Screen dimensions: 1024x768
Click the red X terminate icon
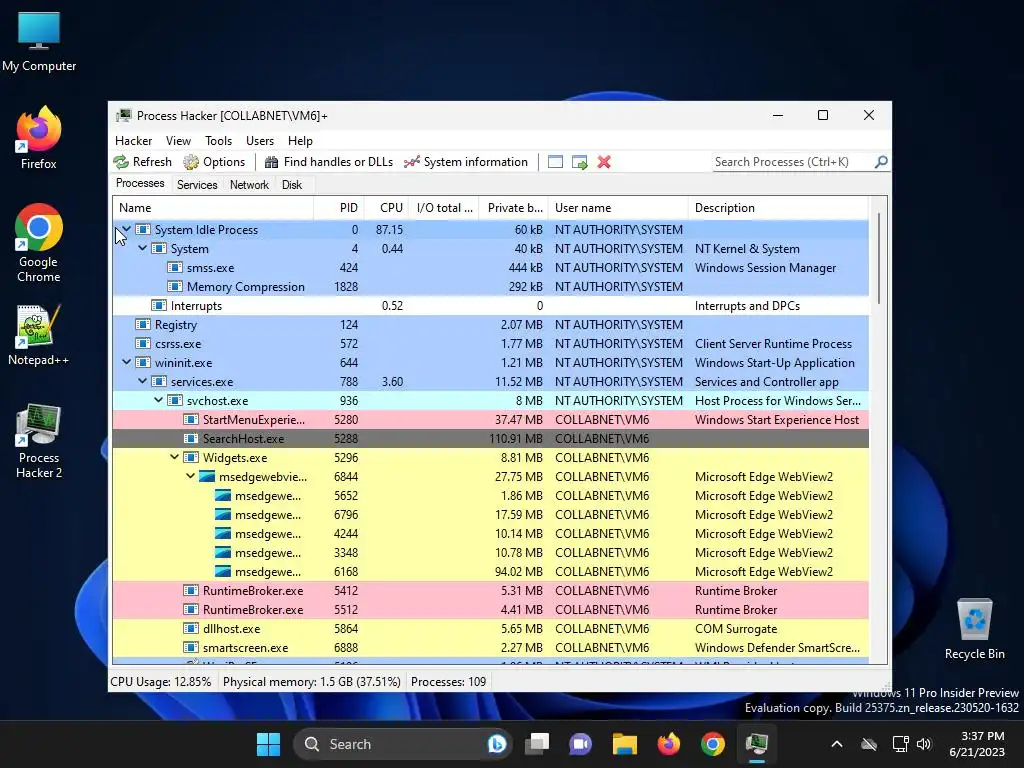[604, 162]
